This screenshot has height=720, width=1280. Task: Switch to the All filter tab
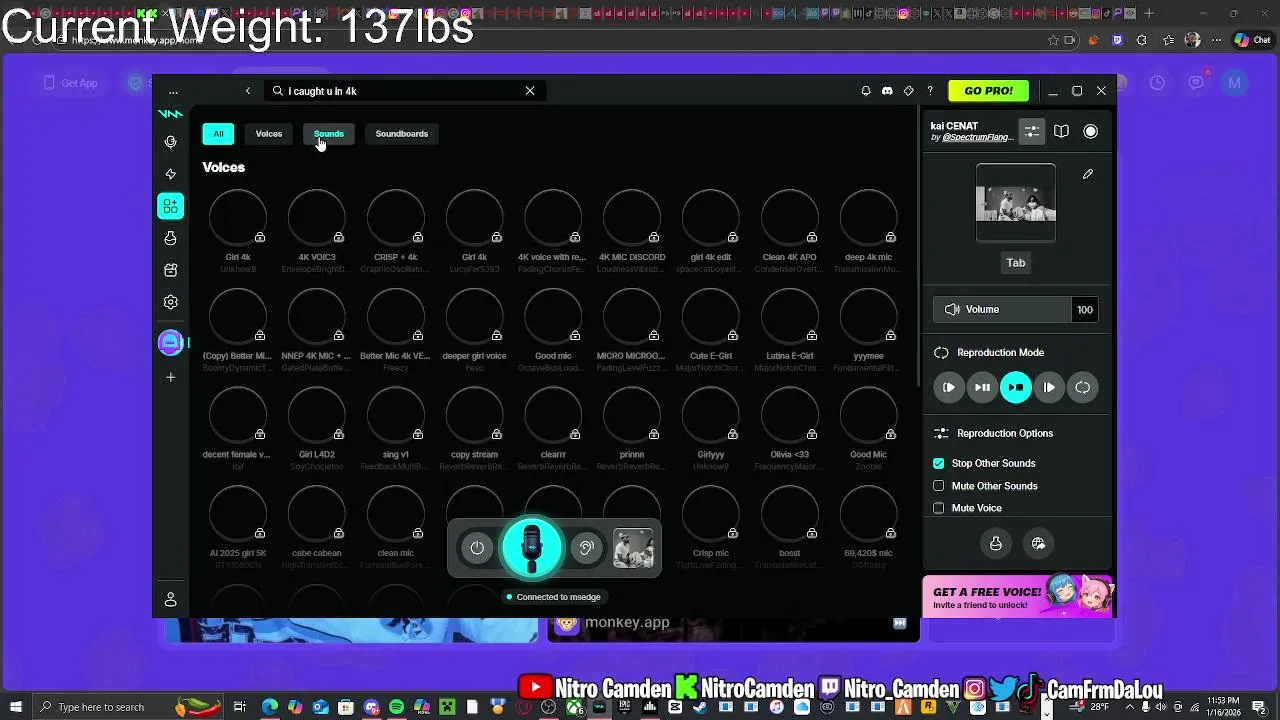pyautogui.click(x=218, y=134)
